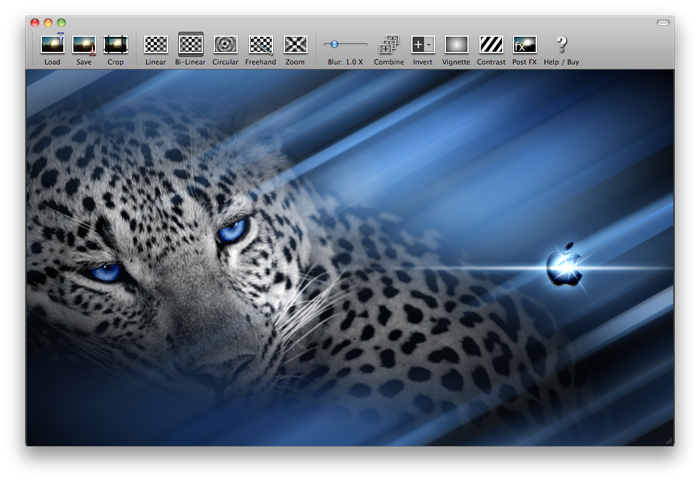700x481 pixels.
Task: Adjust the Blur amount slider
Action: pos(334,44)
